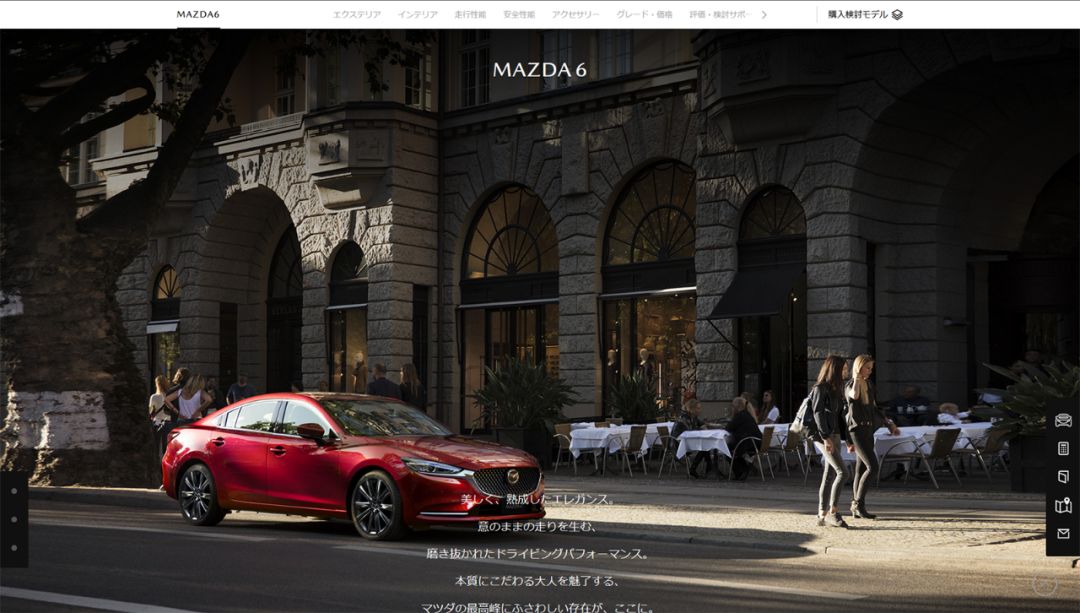
Task: Click the stacked layers icon beside 購入検討モデル
Action: 897,15
